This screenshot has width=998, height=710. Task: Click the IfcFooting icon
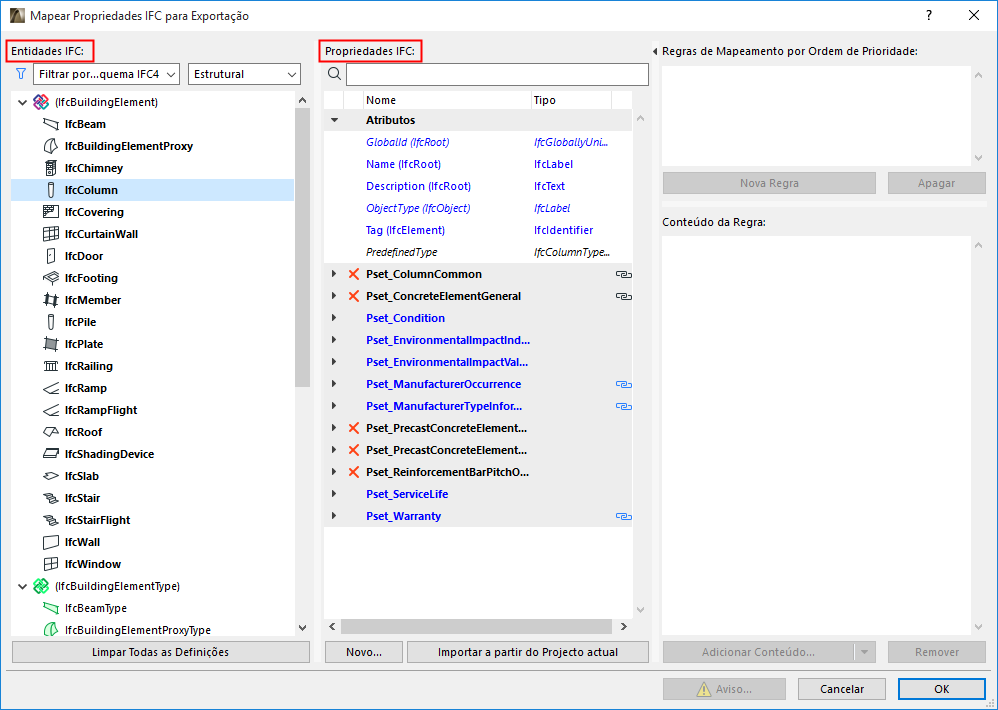pyautogui.click(x=50, y=278)
